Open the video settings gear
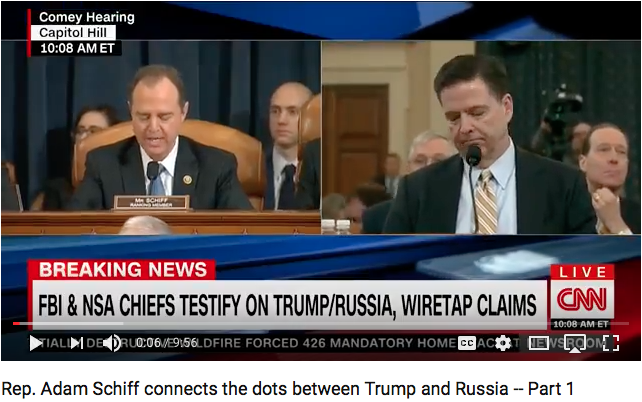 [503, 343]
